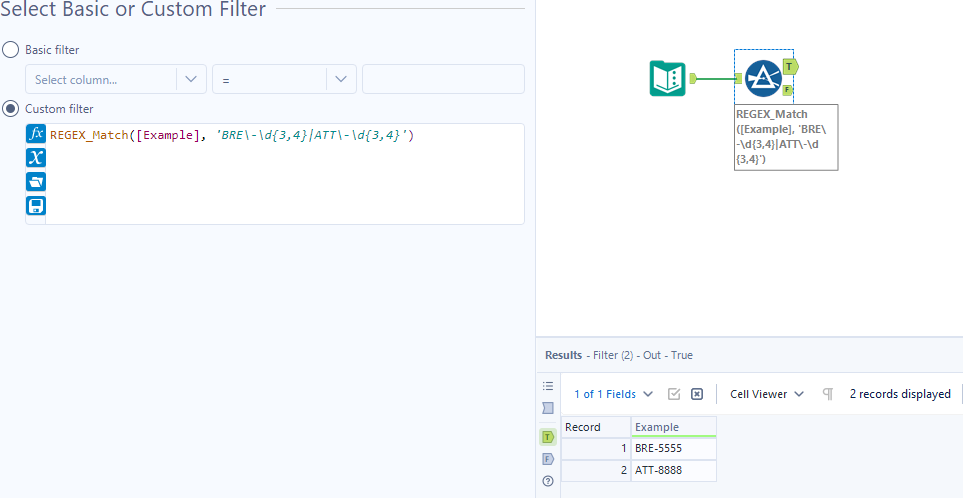Show True anchor data in Results sidebar
Viewport: 963px width, 498px height.
click(548, 437)
